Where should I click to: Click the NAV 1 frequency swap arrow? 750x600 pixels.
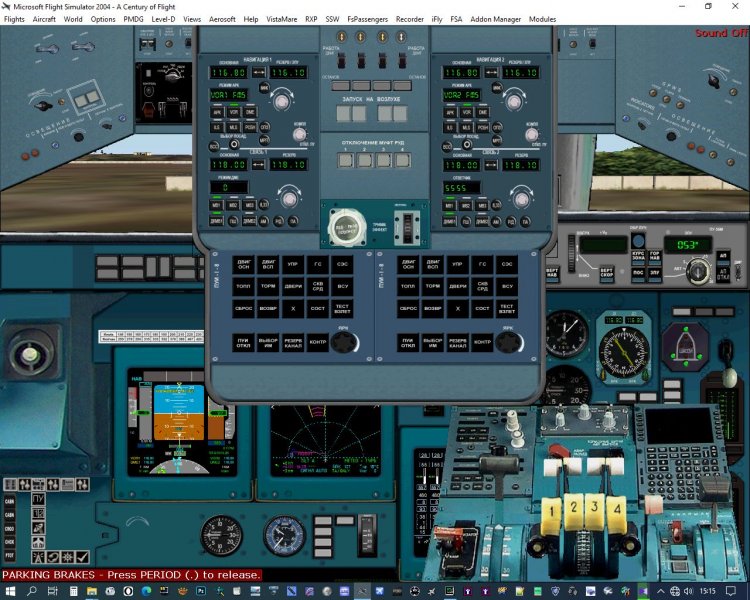[260, 73]
